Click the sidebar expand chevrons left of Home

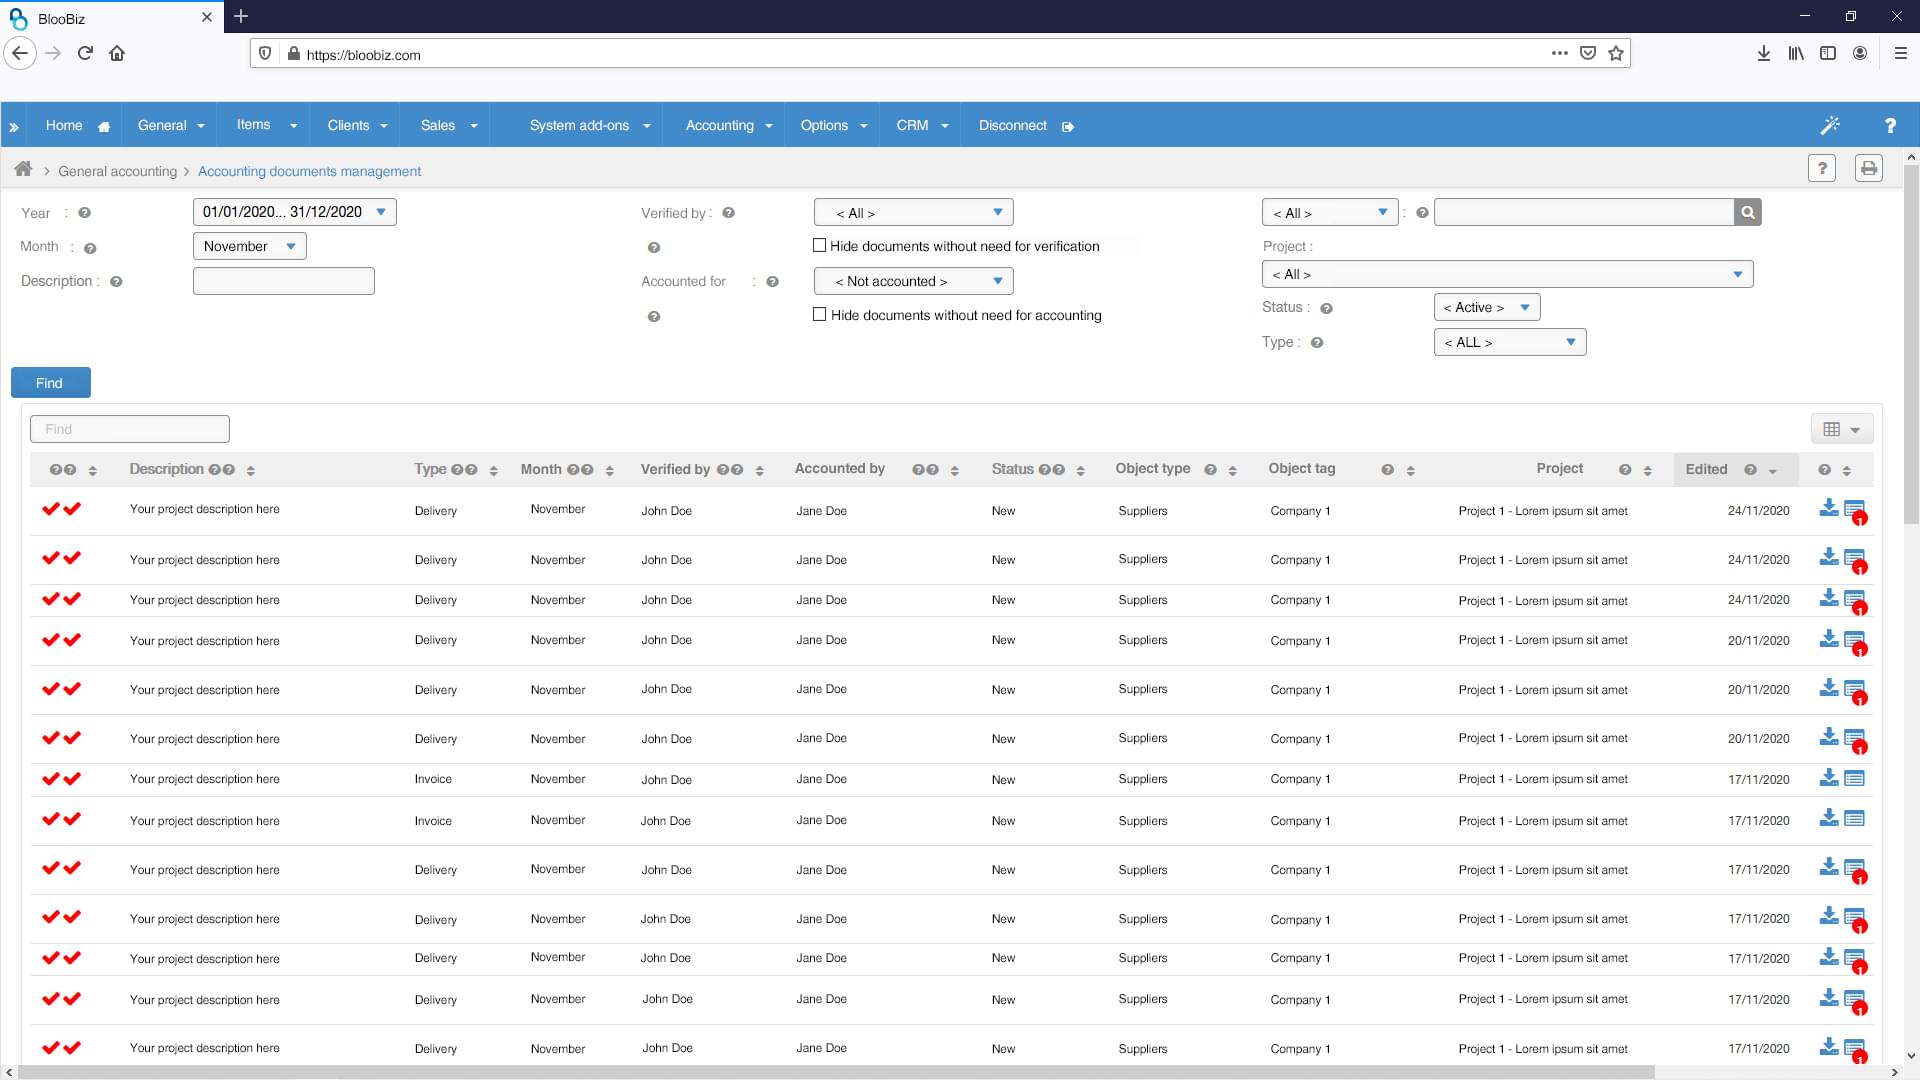[14, 127]
